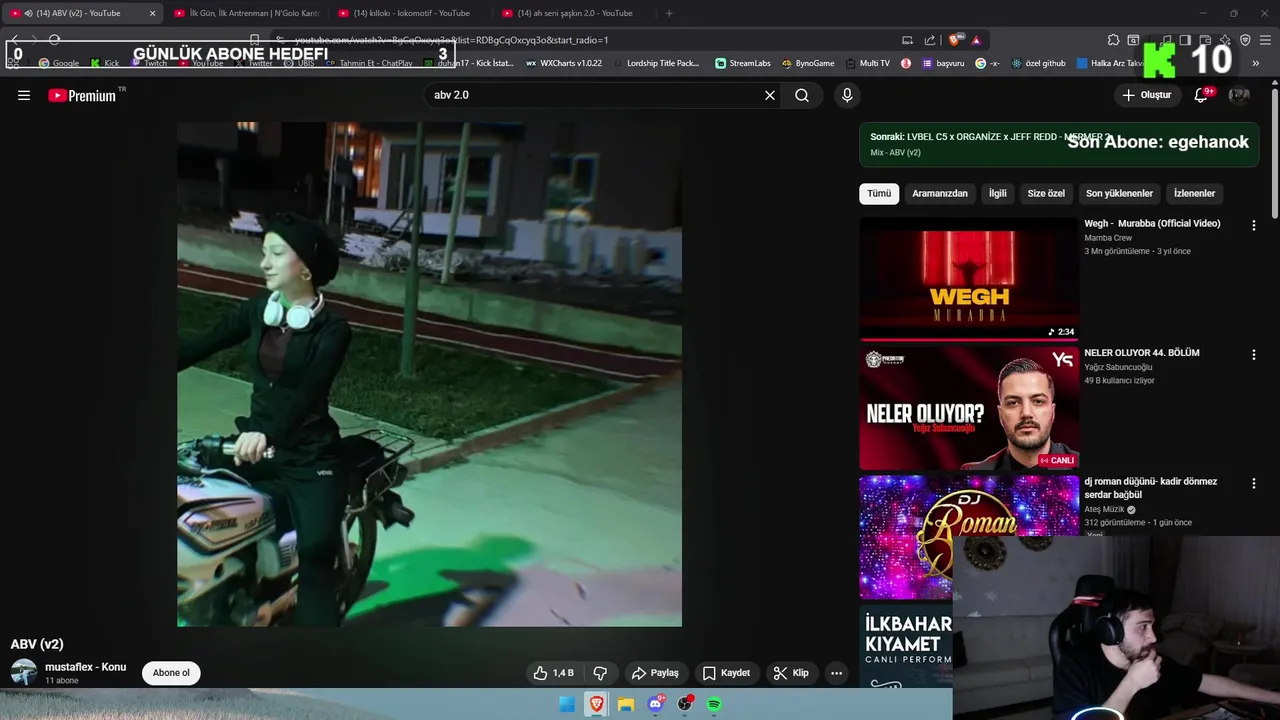Click the Ateş Müzik channel name
Image resolution: width=1280 pixels, height=720 pixels.
(1104, 509)
